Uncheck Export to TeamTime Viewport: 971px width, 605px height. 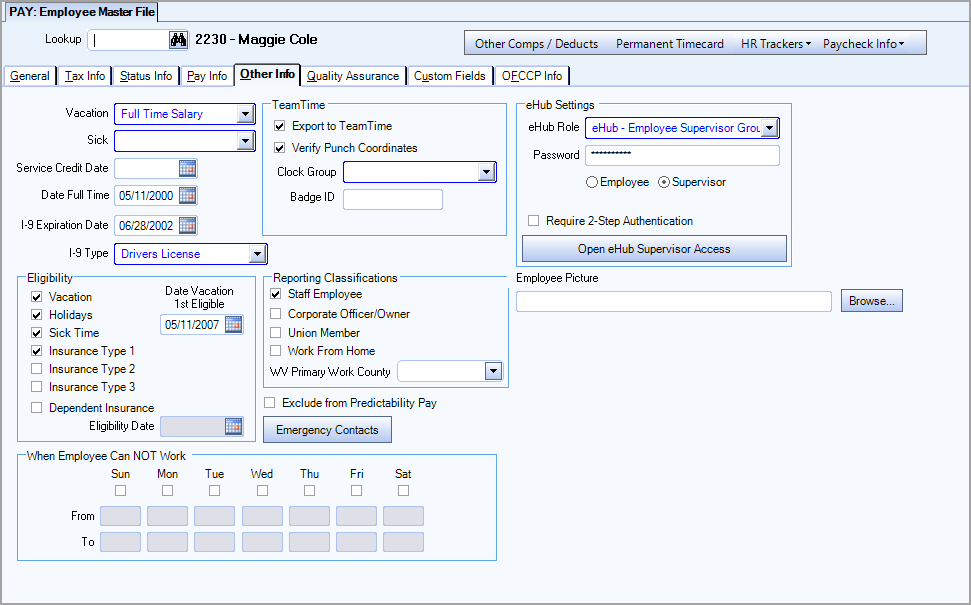279,125
